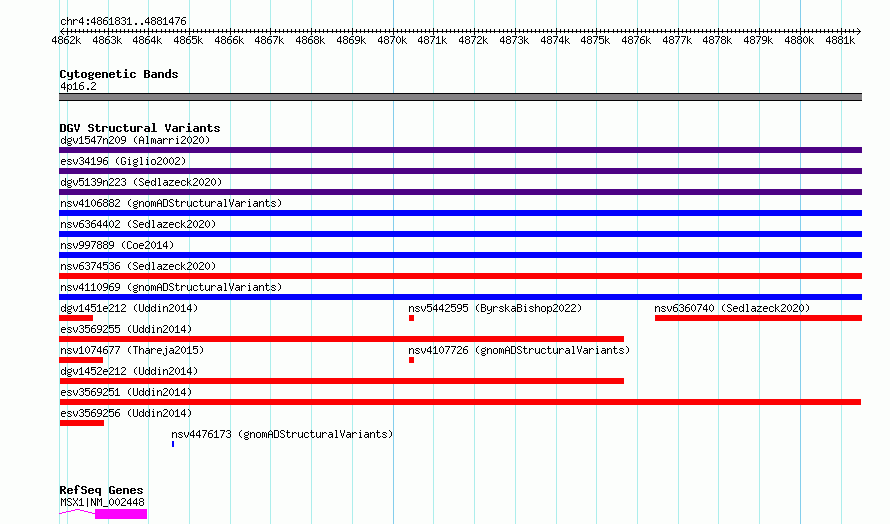Select the esv34196 (Giglio2002) variant label
This screenshot has height=524, width=890.
click(123, 161)
